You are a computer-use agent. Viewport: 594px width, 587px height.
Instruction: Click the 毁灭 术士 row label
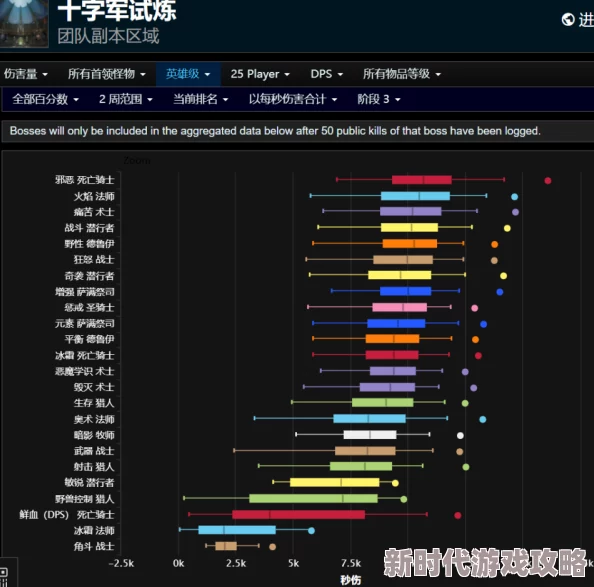(x=94, y=387)
